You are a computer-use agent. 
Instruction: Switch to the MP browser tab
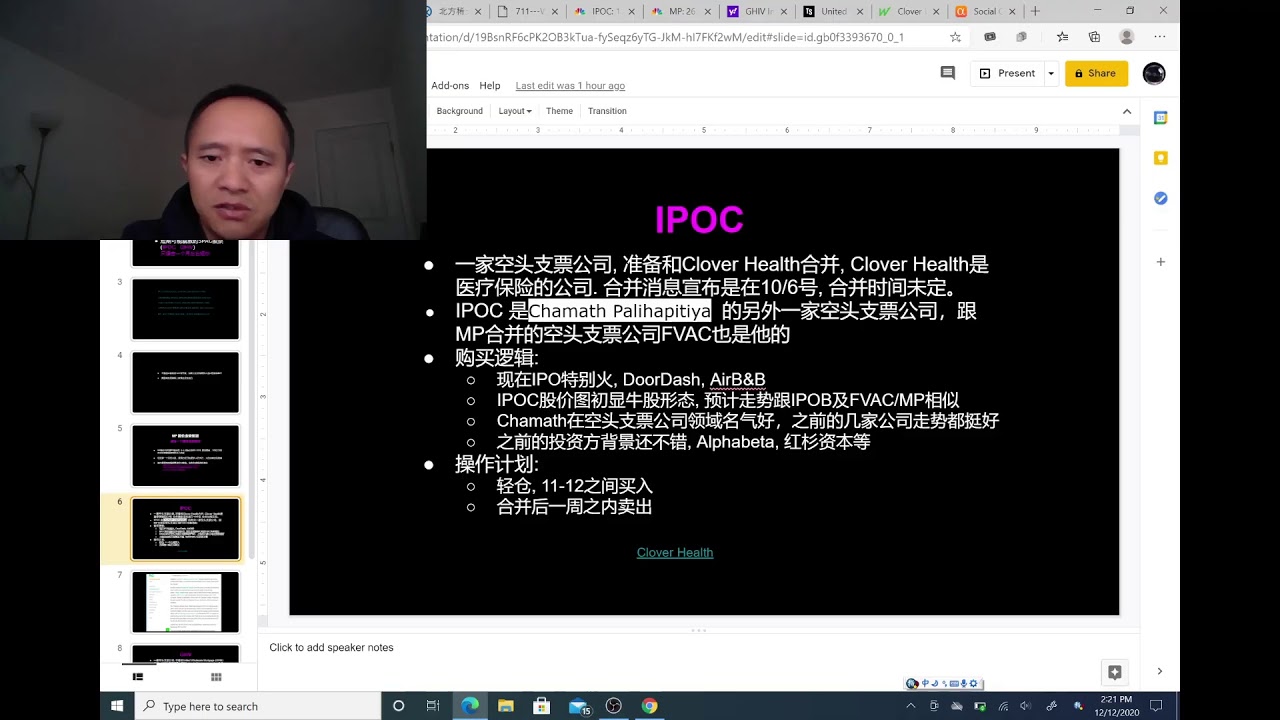coord(682,12)
